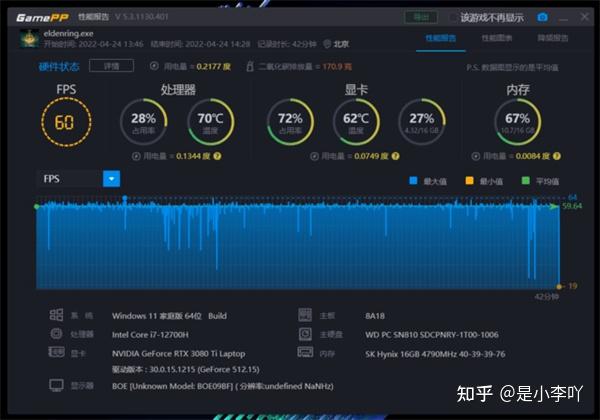
Task: Click the memory icon beside SK Hynix 16GB
Action: pos(305,352)
